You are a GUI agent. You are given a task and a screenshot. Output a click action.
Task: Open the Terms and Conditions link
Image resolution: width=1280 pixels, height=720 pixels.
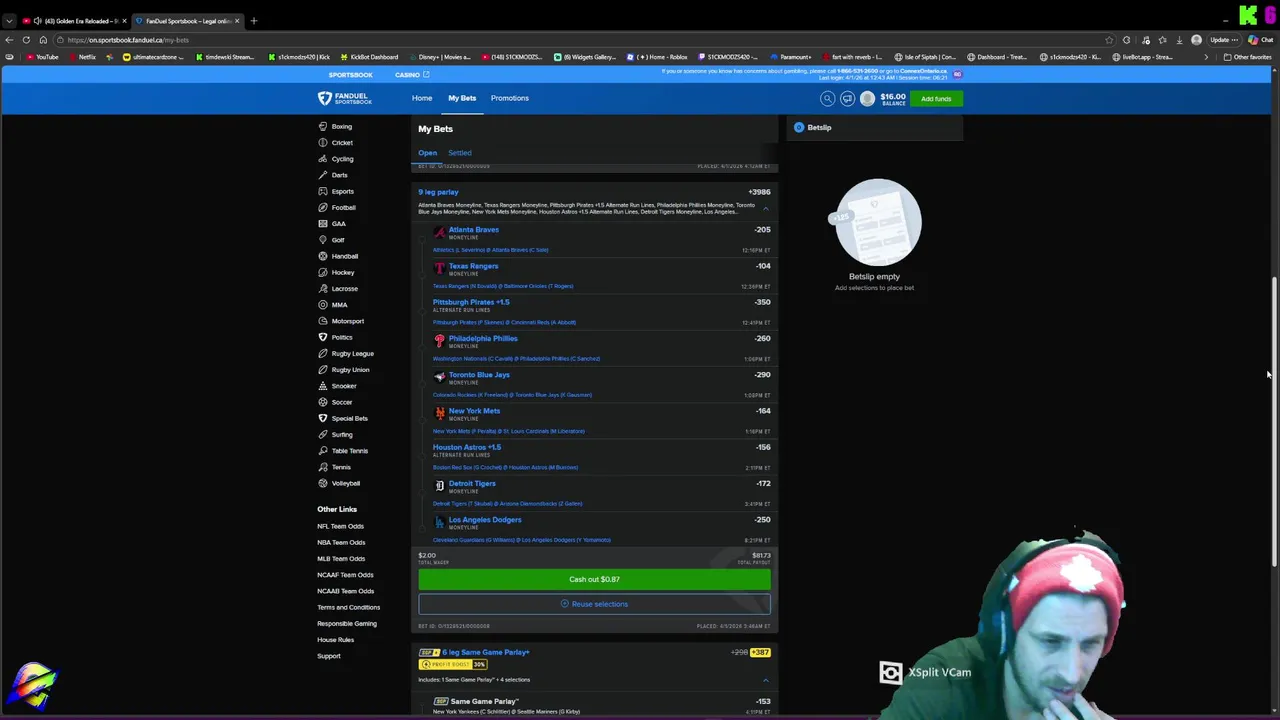[x=348, y=607]
